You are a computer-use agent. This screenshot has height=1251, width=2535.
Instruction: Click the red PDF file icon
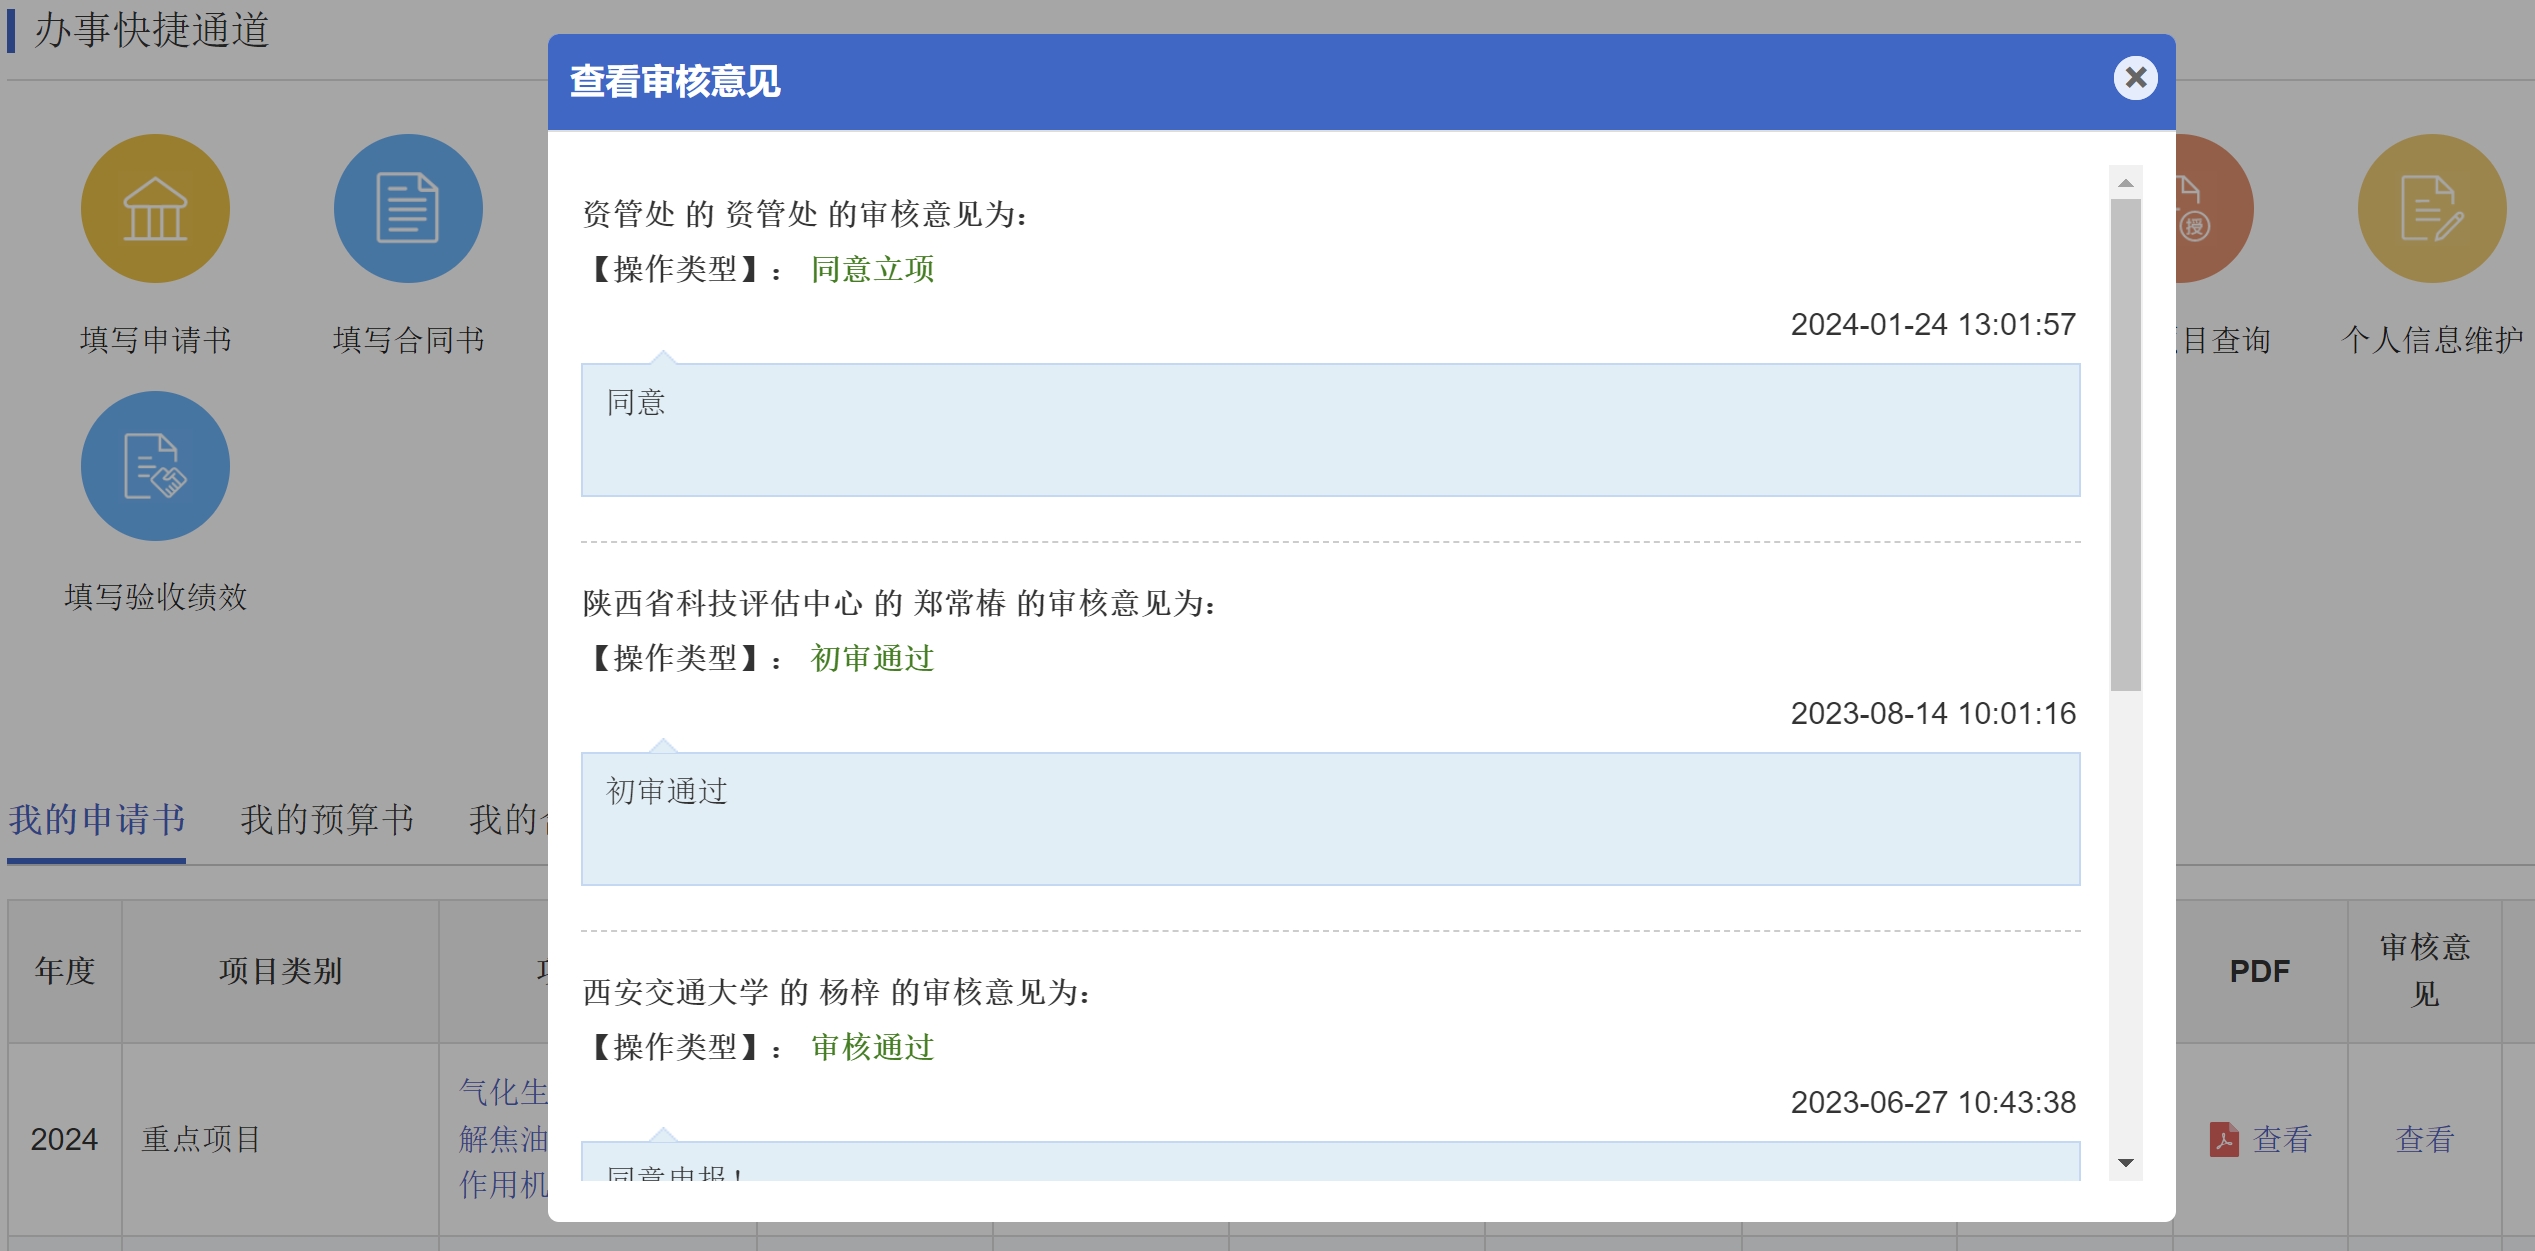(2224, 1139)
